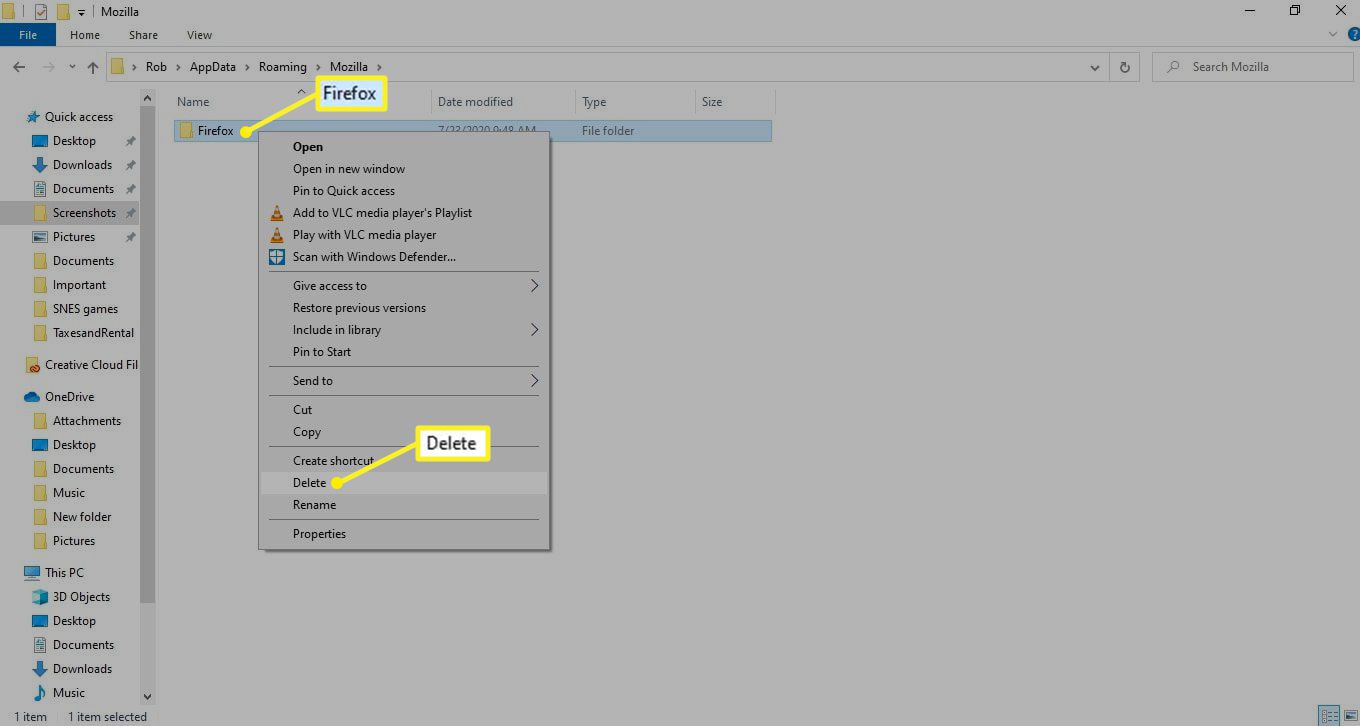
Task: Switch to Details view layout
Action: 1329,716
